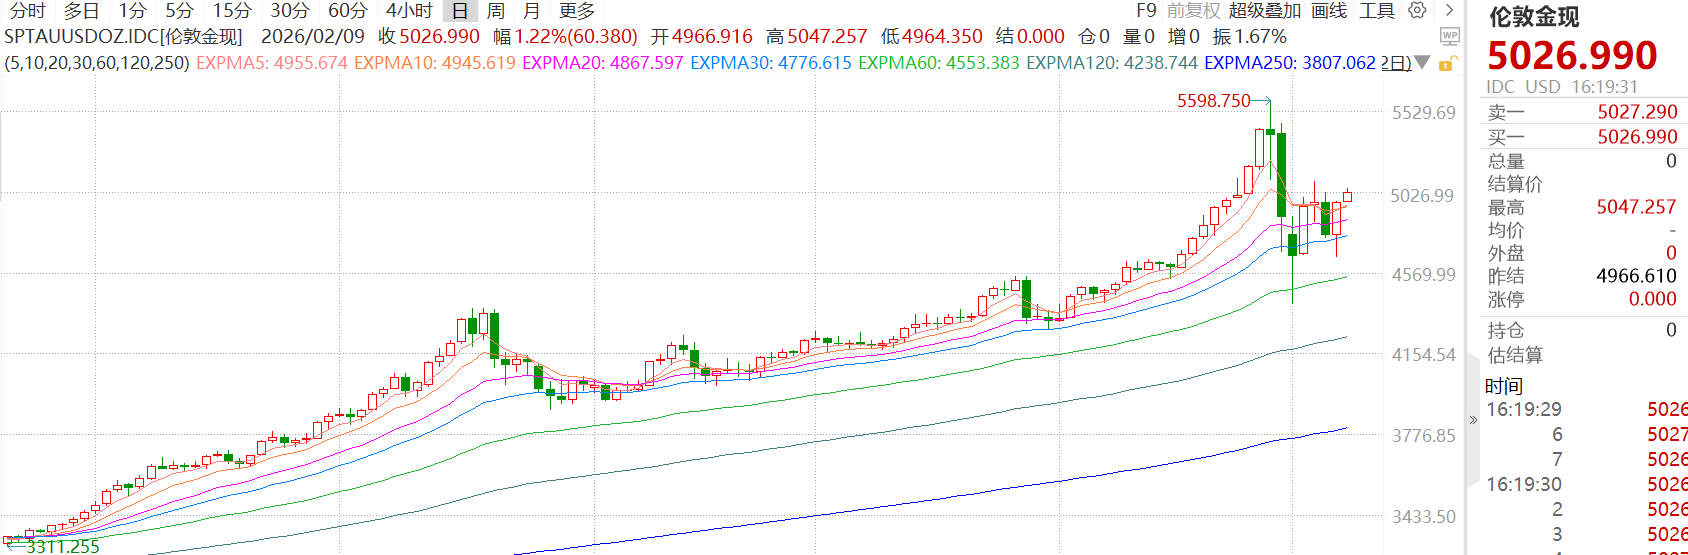The height and width of the screenshot is (555, 1688).
Task: Toggle the orange unlock padlock icon
Action: (1446, 63)
